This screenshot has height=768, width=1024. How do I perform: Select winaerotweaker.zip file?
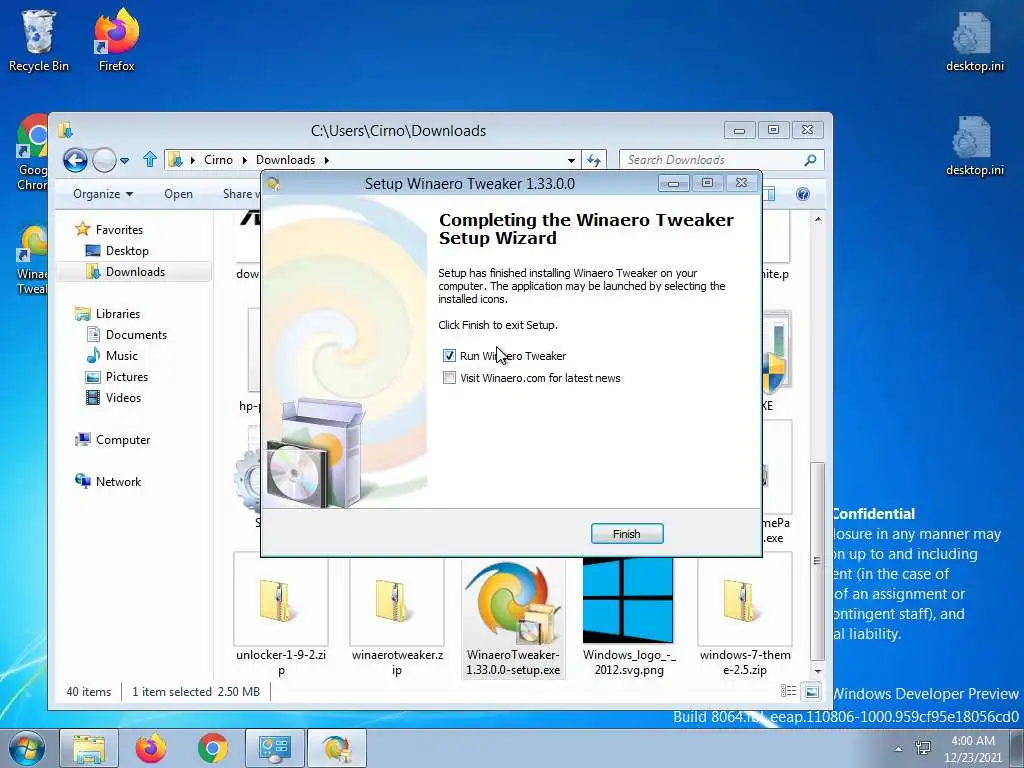pyautogui.click(x=397, y=615)
